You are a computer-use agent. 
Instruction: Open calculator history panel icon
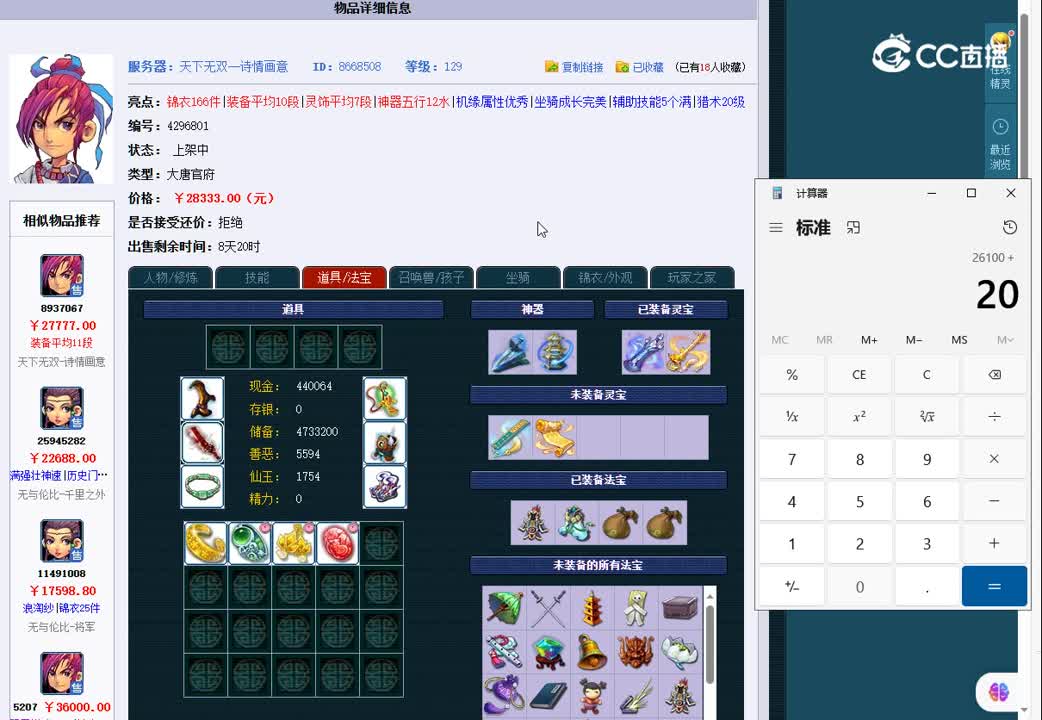coord(1009,228)
